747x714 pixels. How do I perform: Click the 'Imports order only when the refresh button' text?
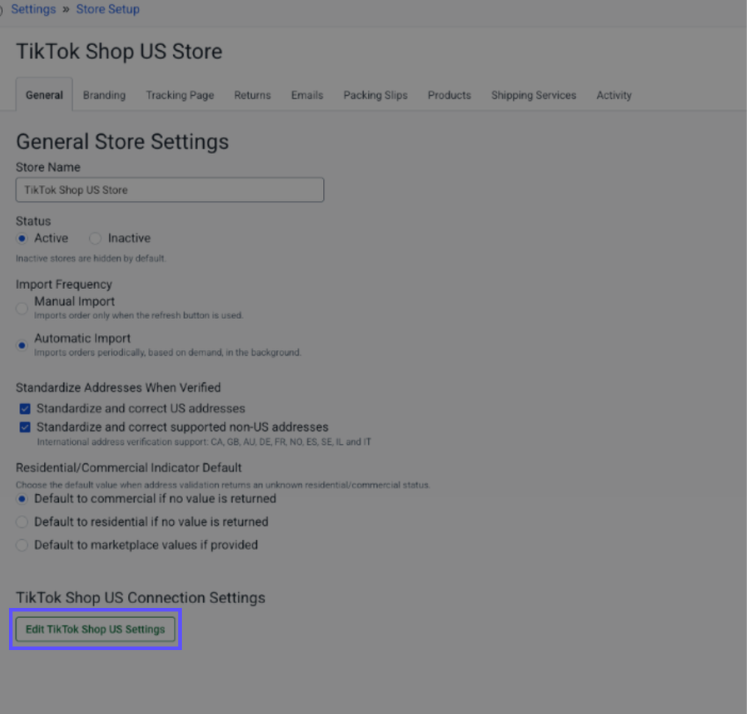click(139, 315)
